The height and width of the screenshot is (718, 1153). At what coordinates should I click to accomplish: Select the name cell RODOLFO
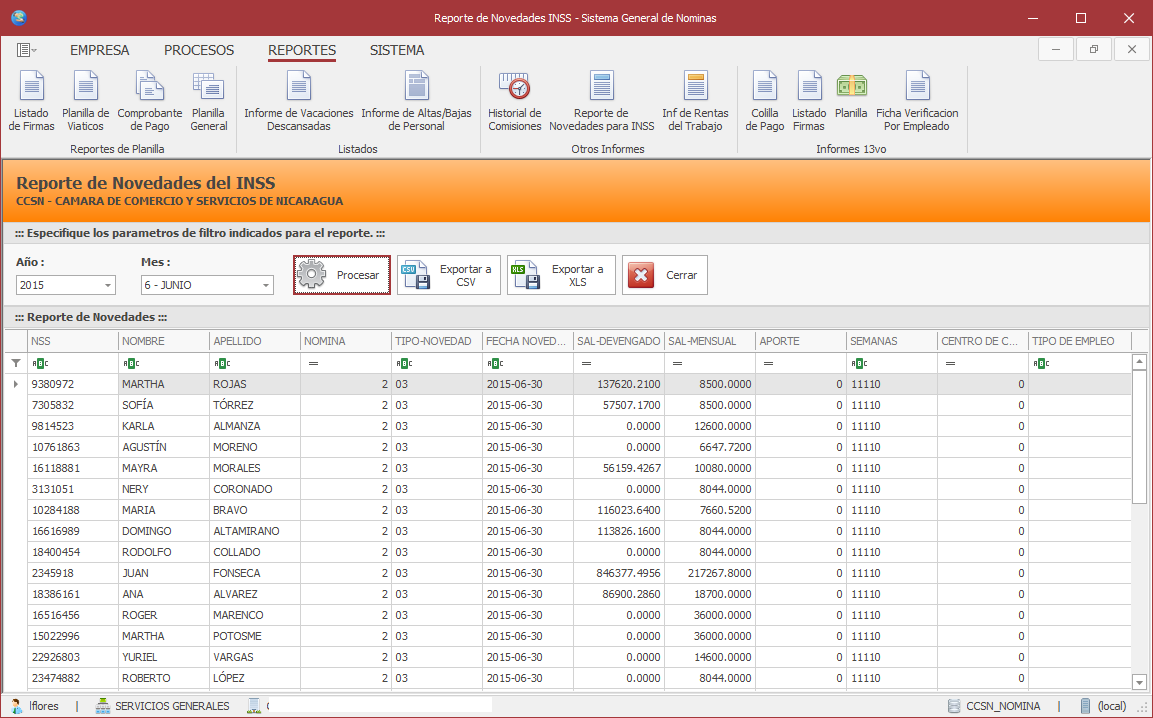point(164,552)
